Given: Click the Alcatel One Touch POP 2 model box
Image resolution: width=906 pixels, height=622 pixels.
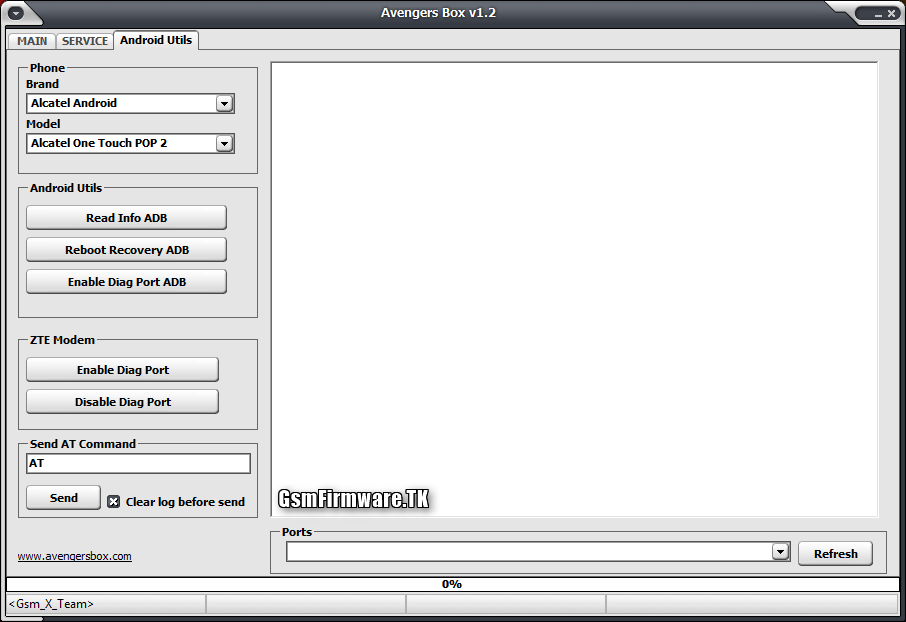Looking at the screenshot, I should click(130, 143).
